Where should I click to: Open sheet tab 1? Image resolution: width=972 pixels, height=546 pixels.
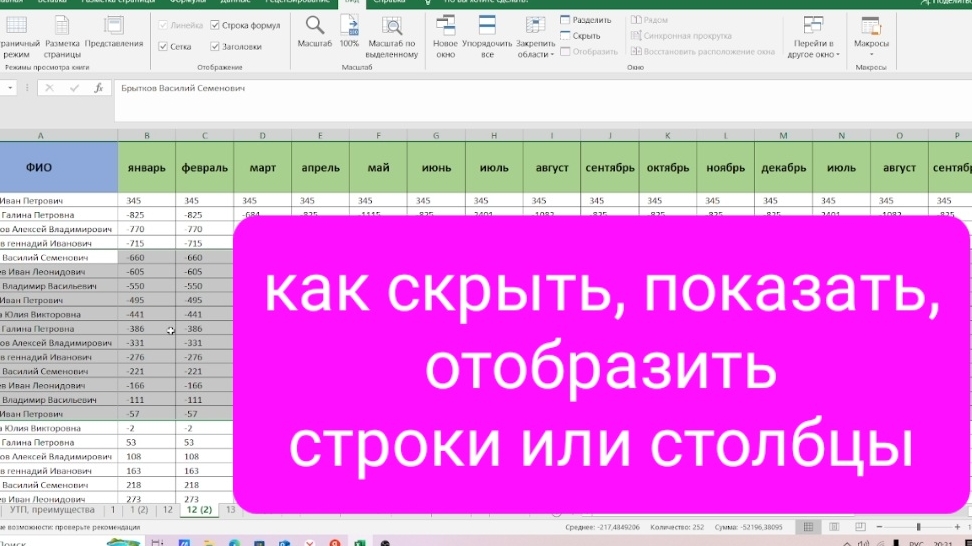pyautogui.click(x=113, y=510)
